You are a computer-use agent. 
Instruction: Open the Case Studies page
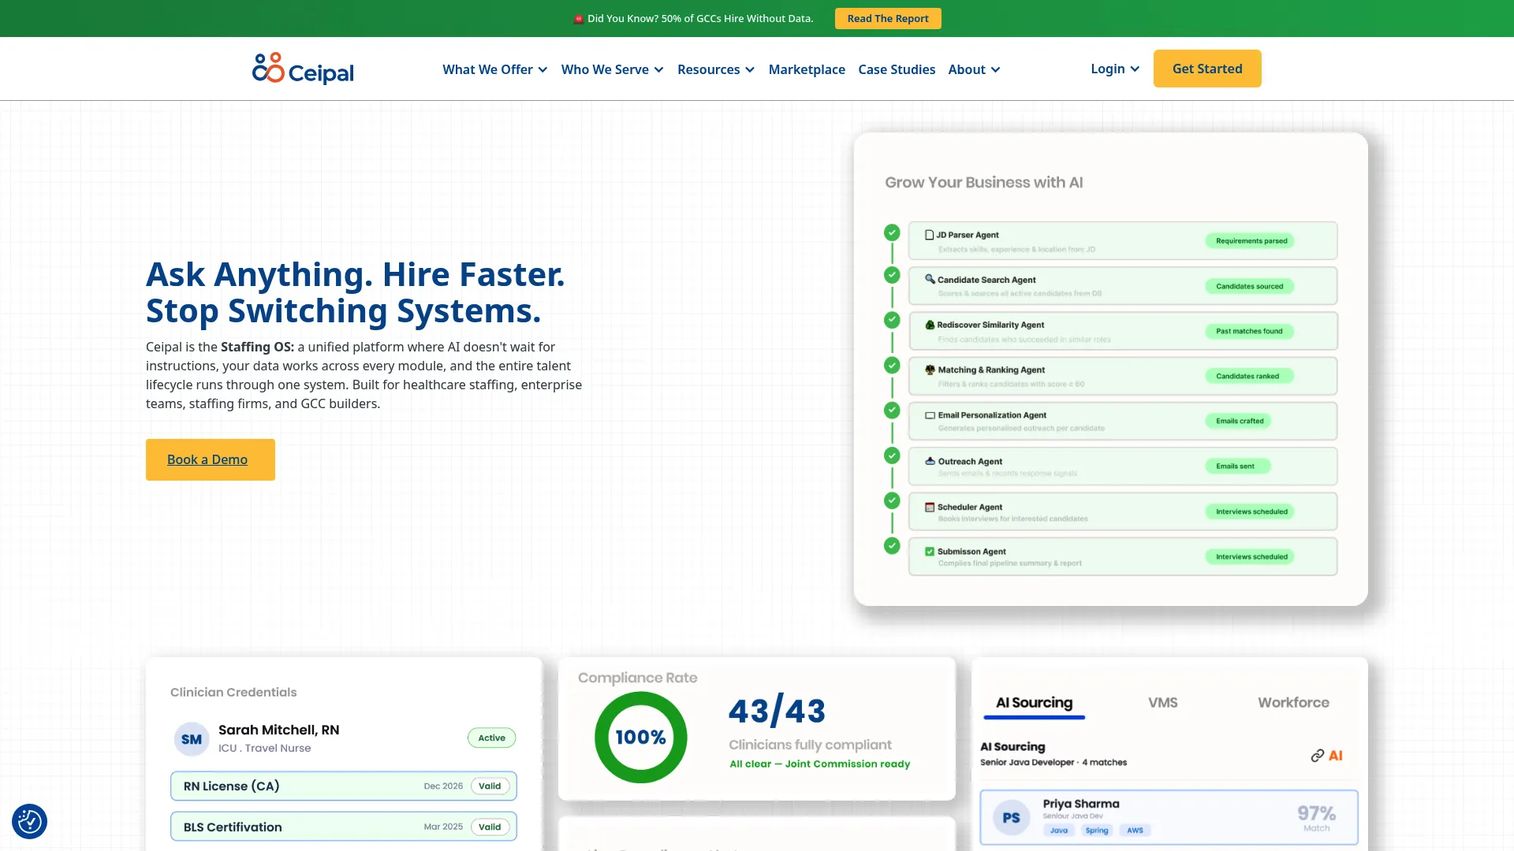897,69
